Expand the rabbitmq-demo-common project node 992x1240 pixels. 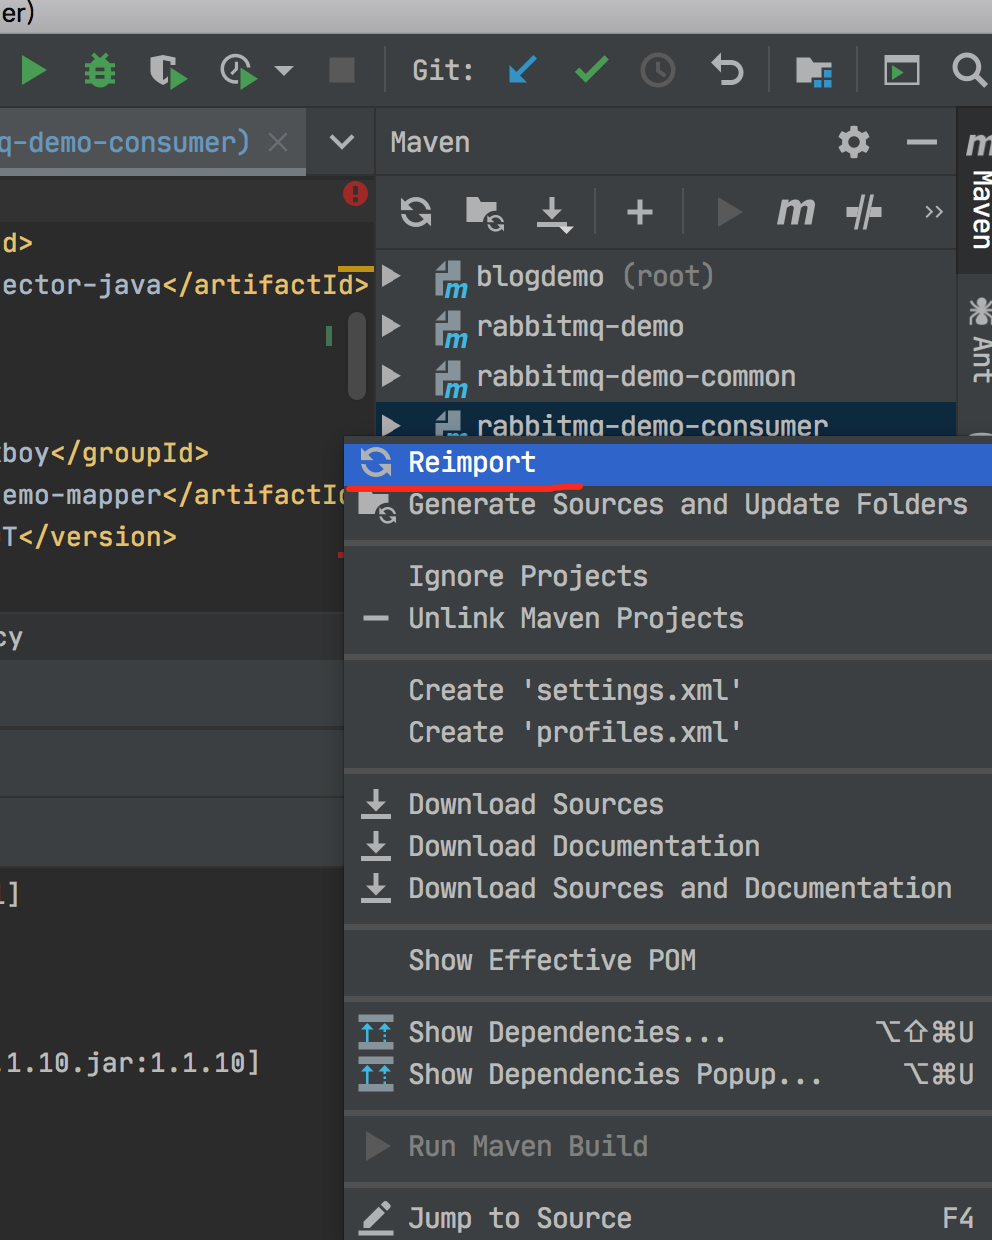(392, 376)
